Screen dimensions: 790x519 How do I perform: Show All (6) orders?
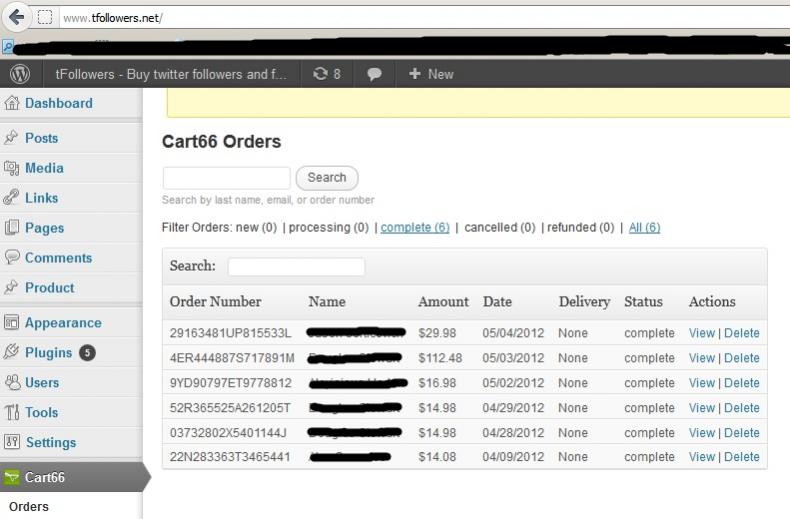pos(644,227)
